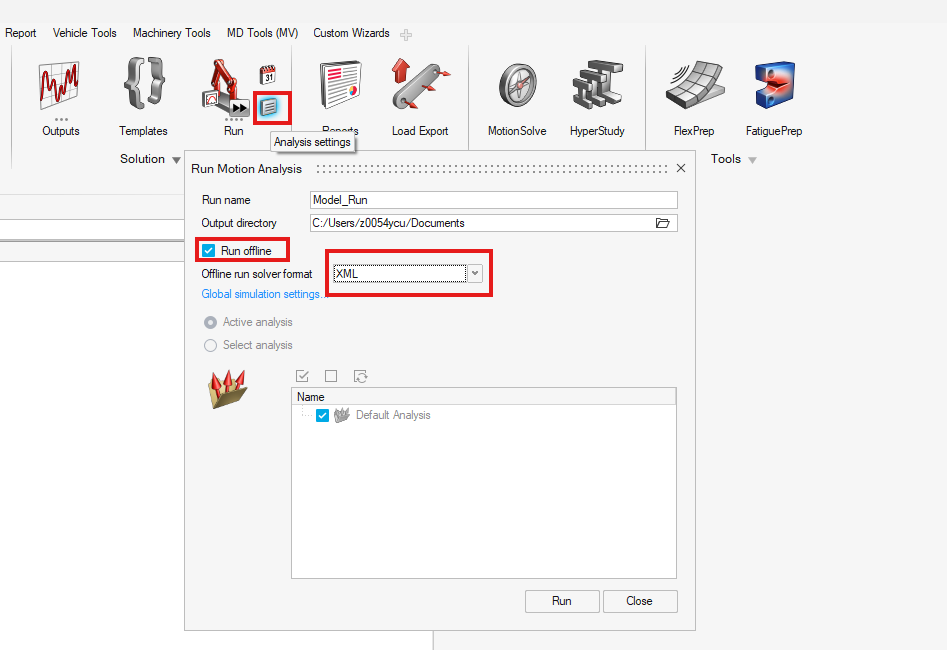Click the calendar icon above Analysis settings

coord(268,75)
